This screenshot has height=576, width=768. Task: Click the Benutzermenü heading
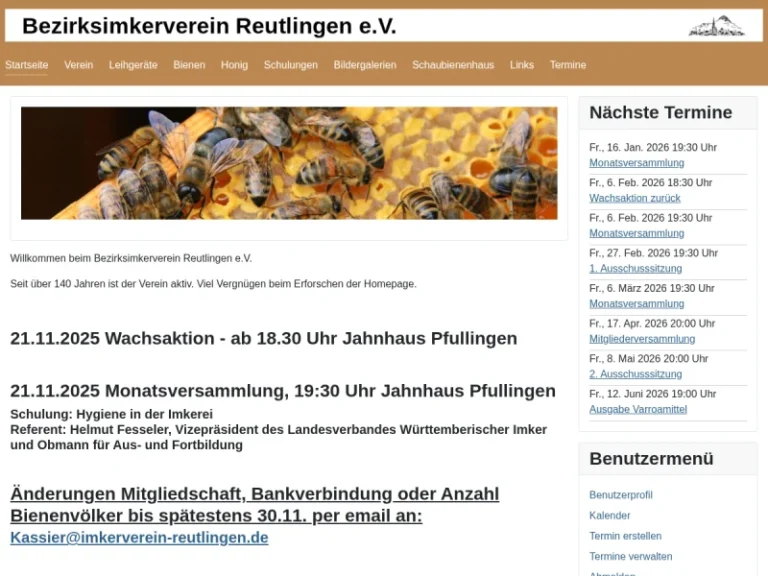[651, 458]
